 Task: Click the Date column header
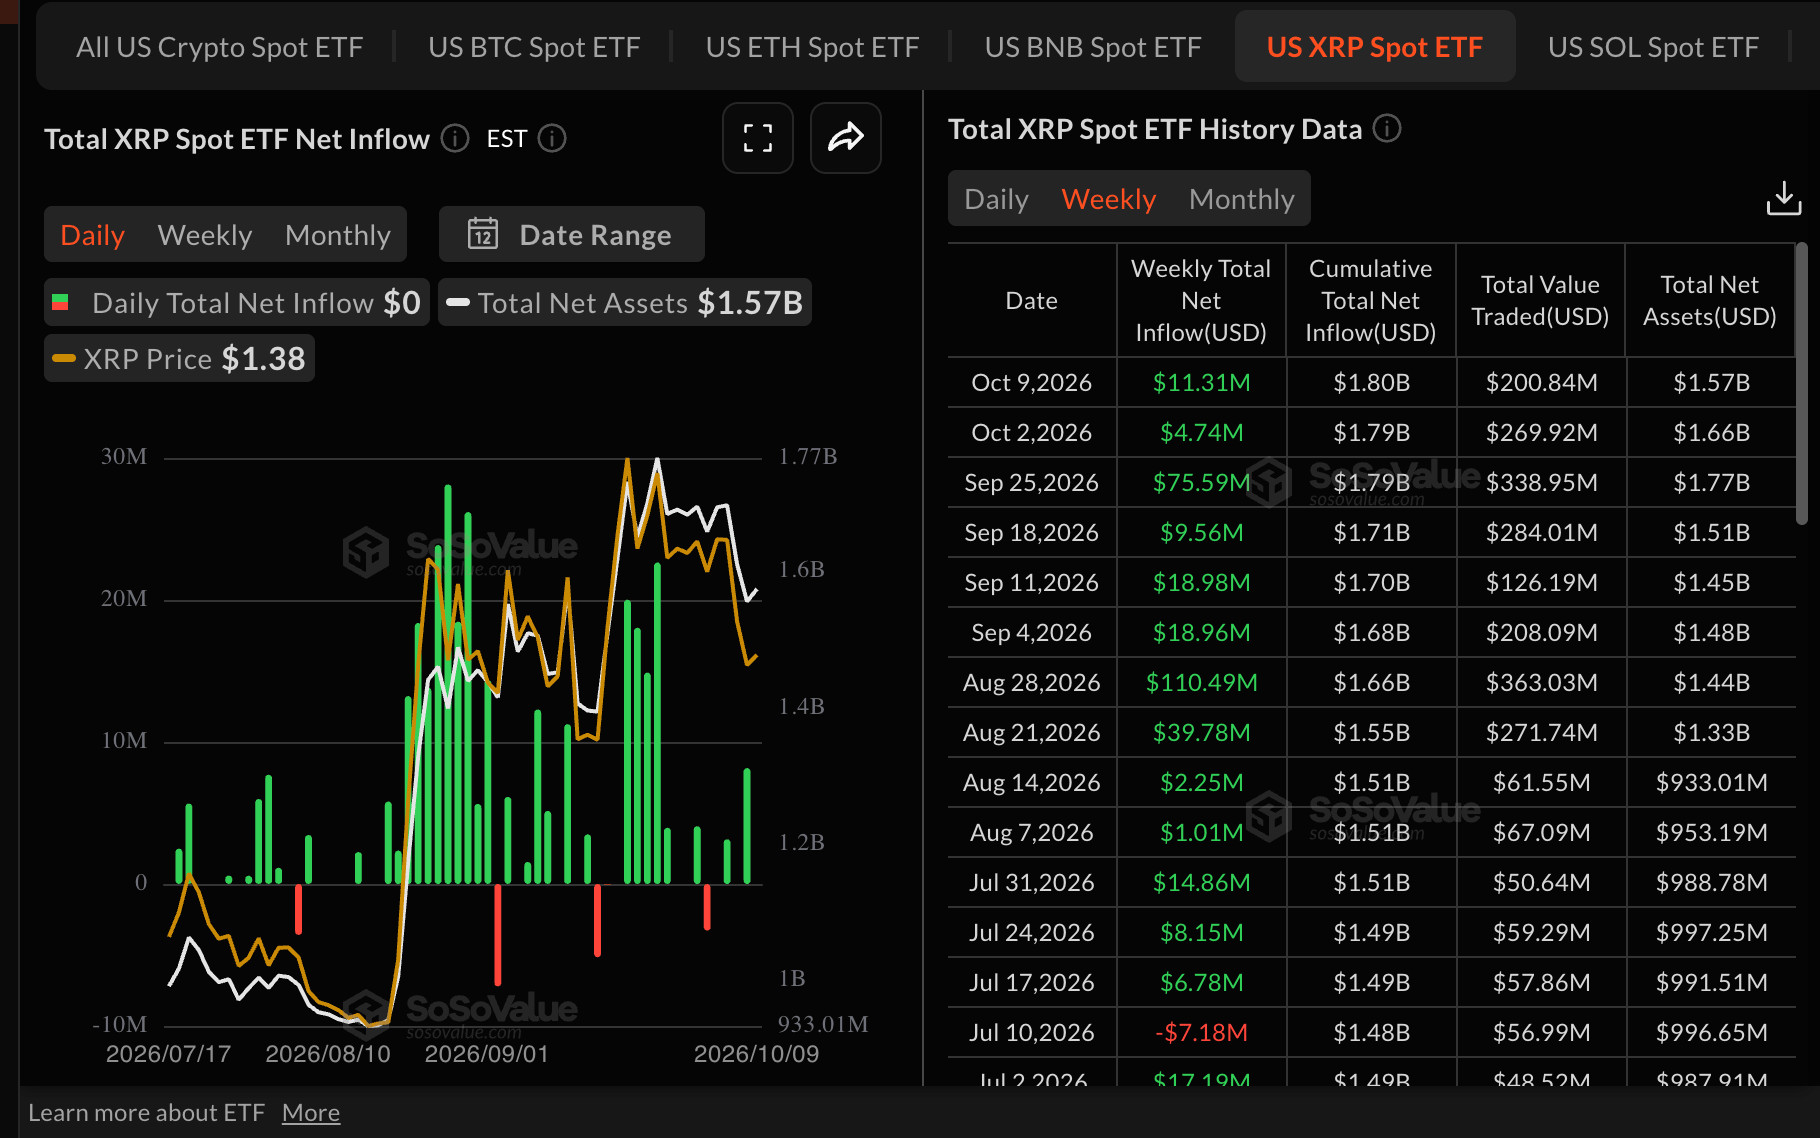point(1032,300)
